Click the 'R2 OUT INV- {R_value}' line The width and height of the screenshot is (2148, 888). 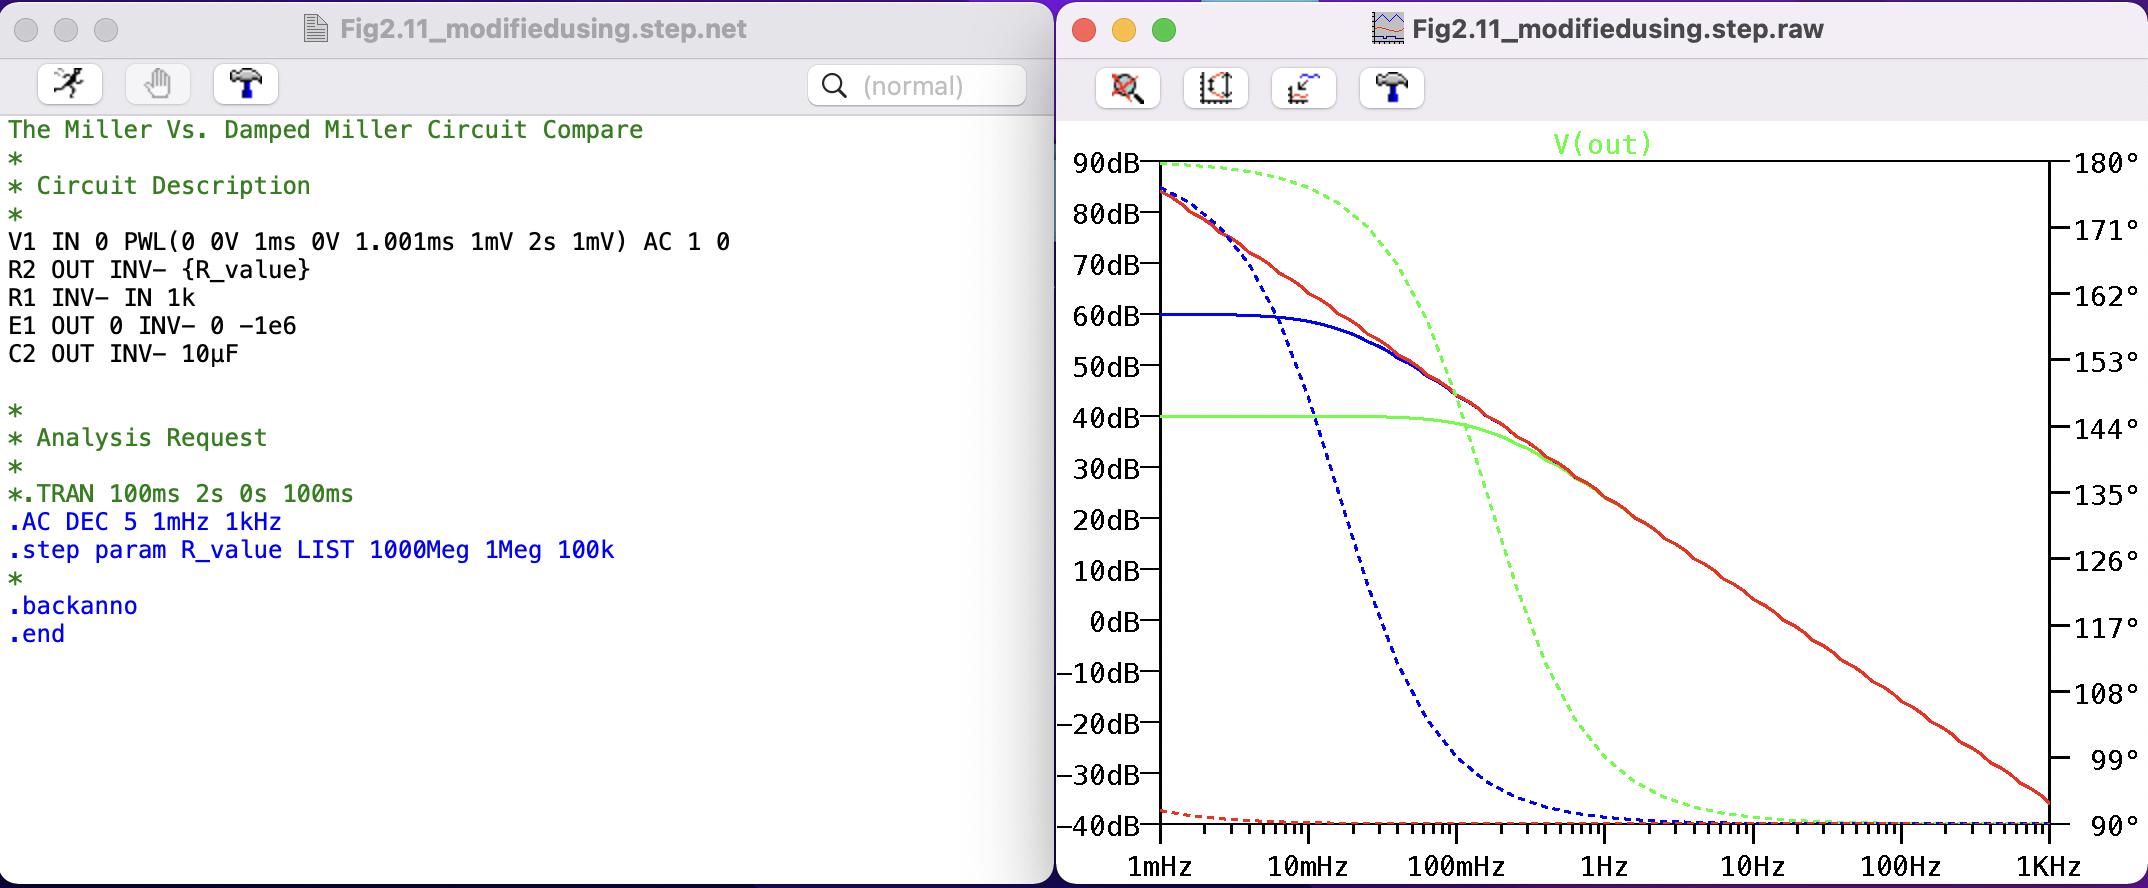tap(160, 270)
